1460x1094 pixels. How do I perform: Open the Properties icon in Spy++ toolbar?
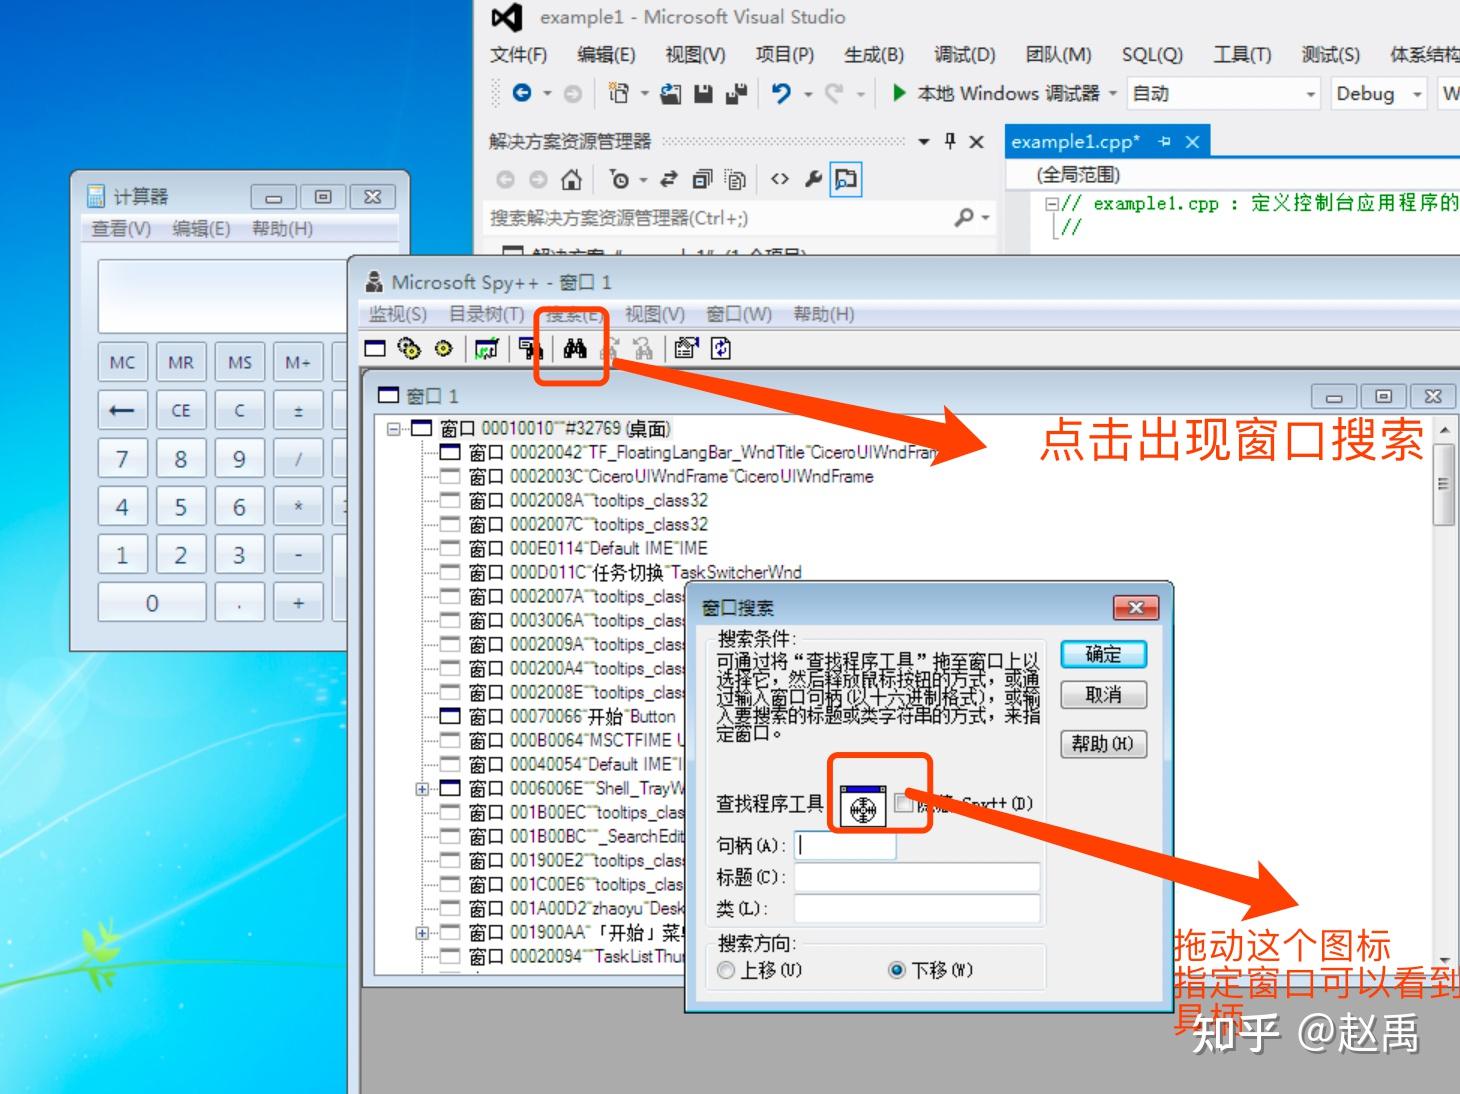pyautogui.click(x=687, y=348)
